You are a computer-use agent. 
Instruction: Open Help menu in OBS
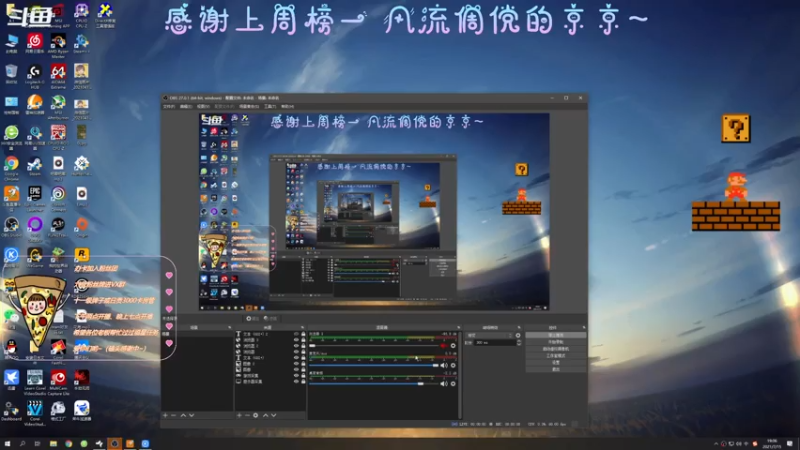287,107
